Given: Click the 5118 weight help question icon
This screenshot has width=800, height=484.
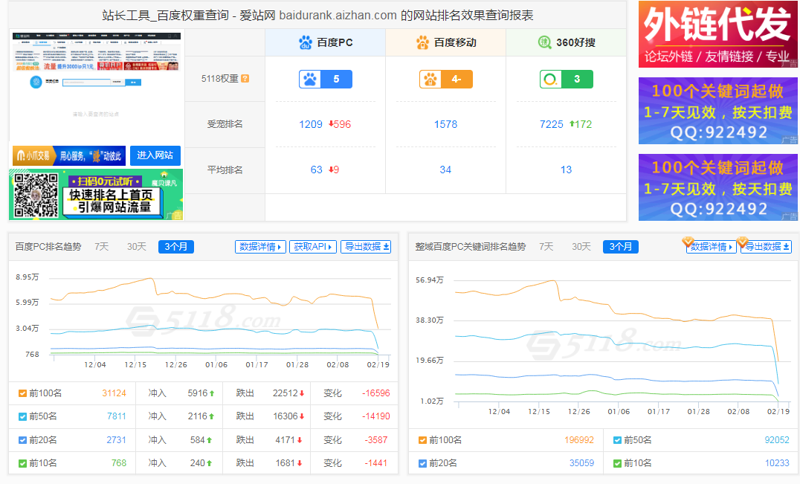Looking at the screenshot, I should (x=245, y=79).
